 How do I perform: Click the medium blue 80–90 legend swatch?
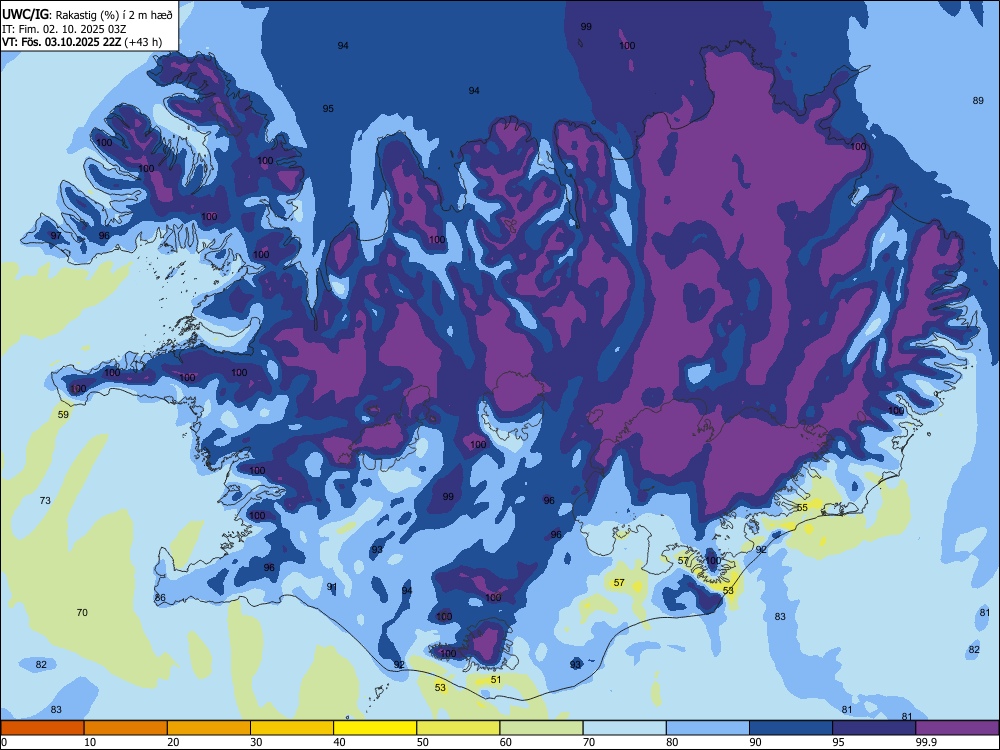[708, 728]
